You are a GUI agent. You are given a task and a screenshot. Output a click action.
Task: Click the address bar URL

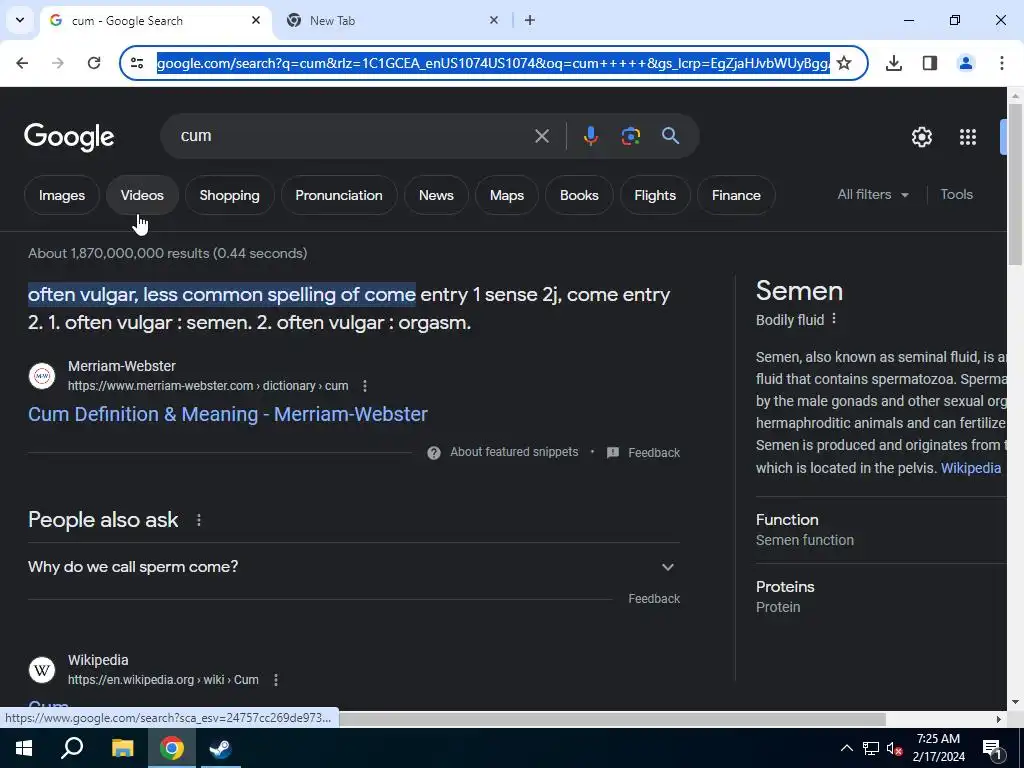click(x=493, y=63)
